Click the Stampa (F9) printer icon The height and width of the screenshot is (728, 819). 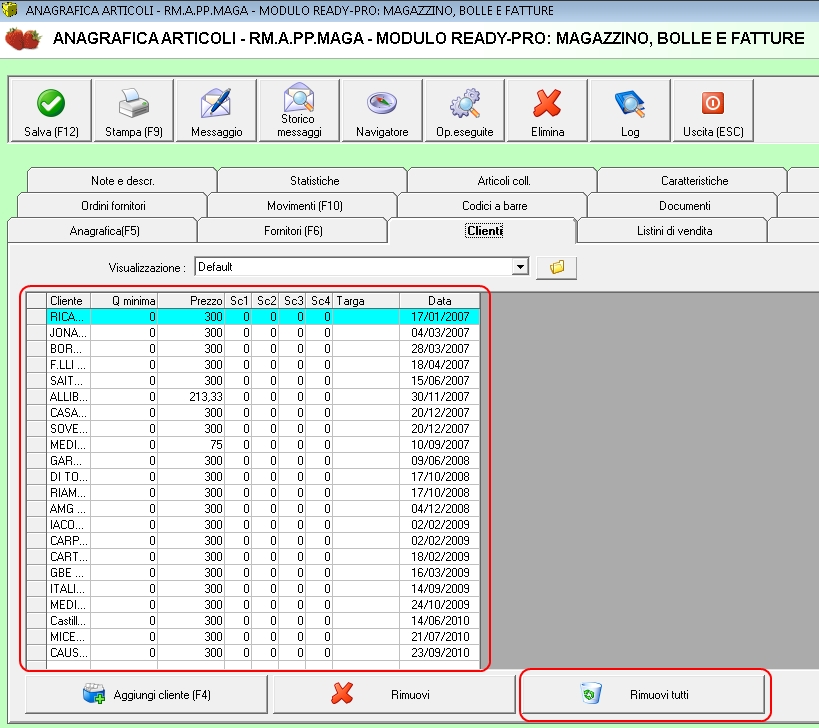pyautogui.click(x=134, y=103)
